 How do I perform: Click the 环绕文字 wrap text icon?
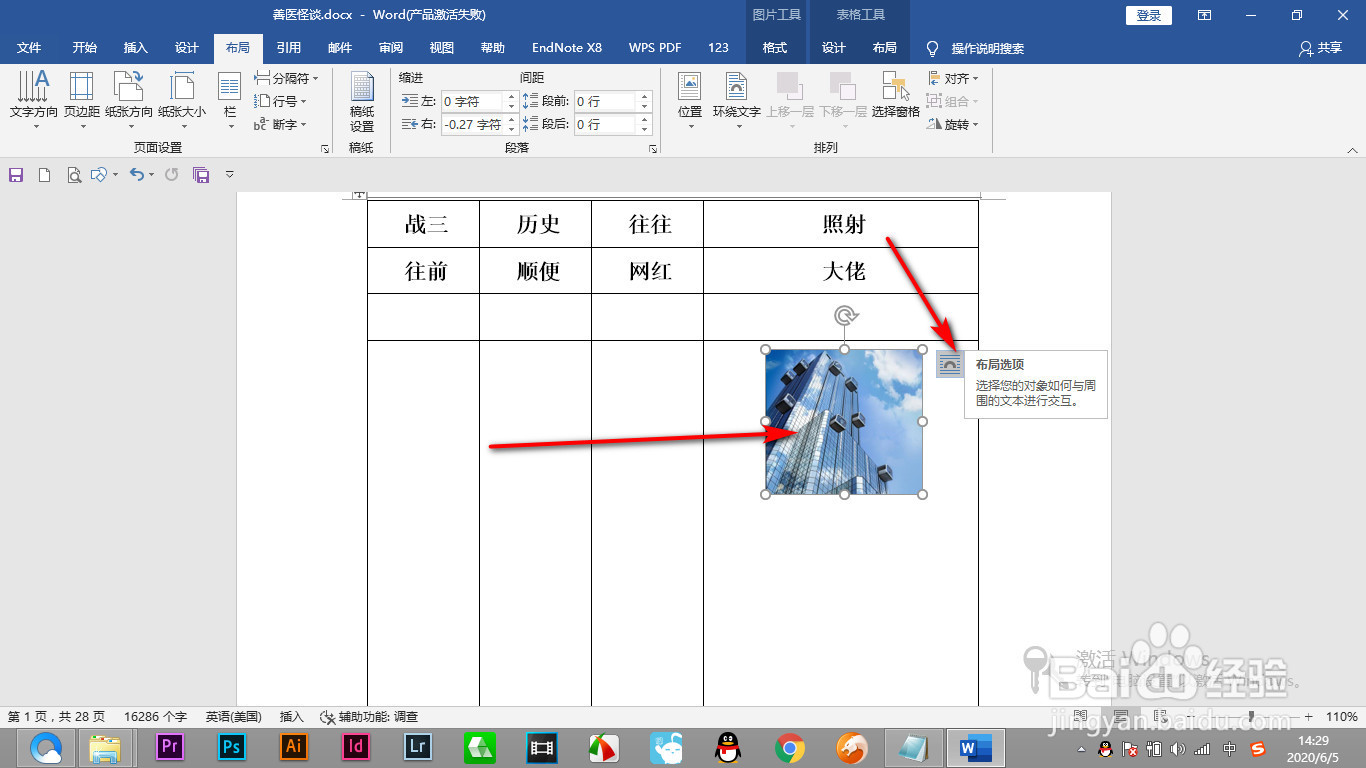coord(737,87)
